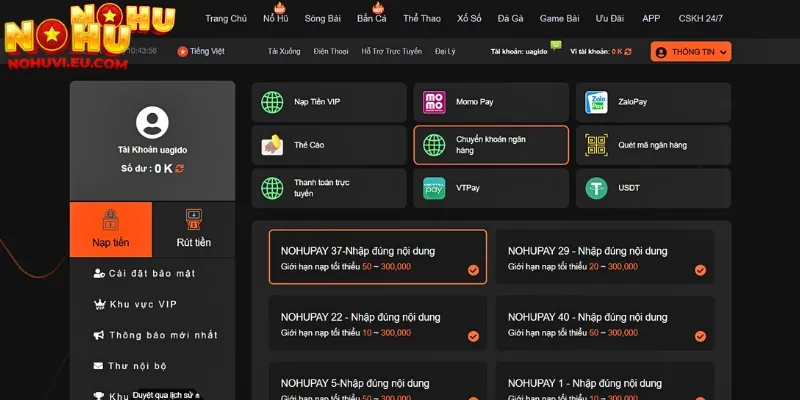The image size is (800, 400).
Task: Select NOHUPAY 1 deposit channel
Action: coord(605,381)
